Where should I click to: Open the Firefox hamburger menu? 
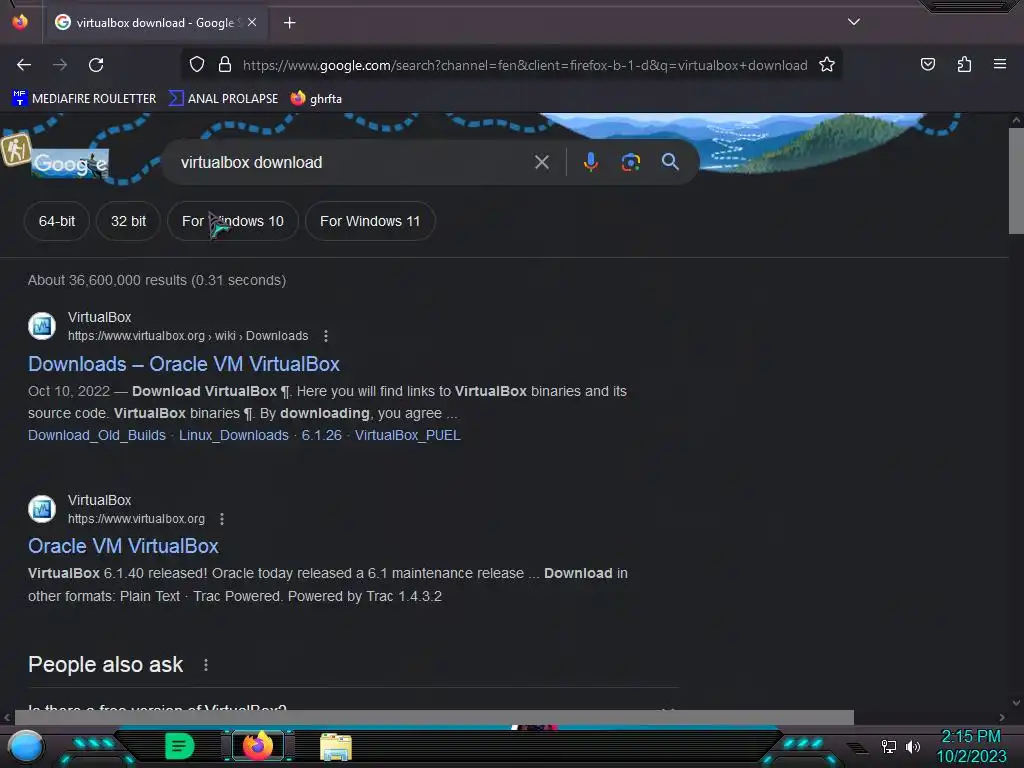coord(999,64)
